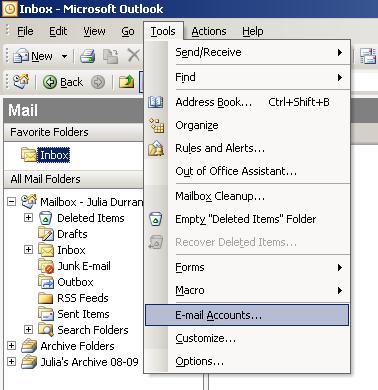Click the Delete X toolbar icon

tap(134, 56)
